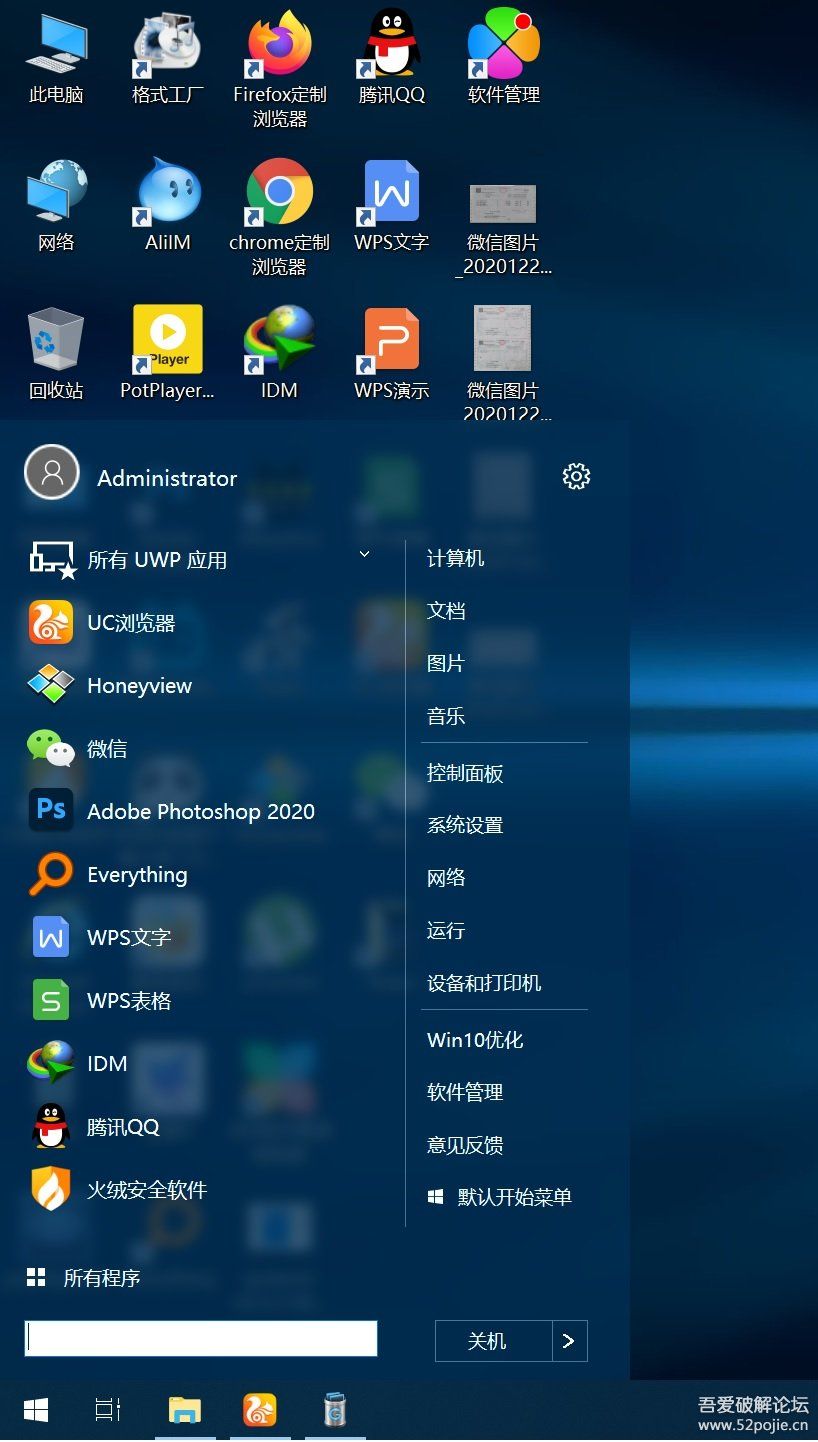Viewport: 818px width, 1442px height.
Task: Open settings with the gear icon
Action: (577, 476)
